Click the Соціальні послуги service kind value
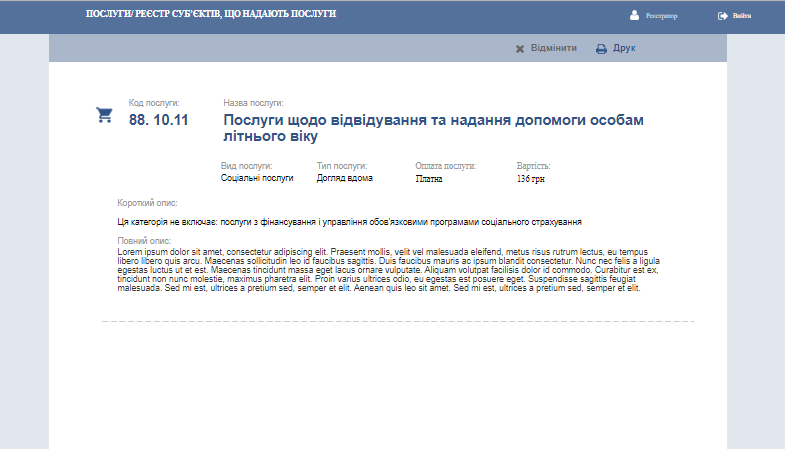The height and width of the screenshot is (449, 785). (257, 178)
